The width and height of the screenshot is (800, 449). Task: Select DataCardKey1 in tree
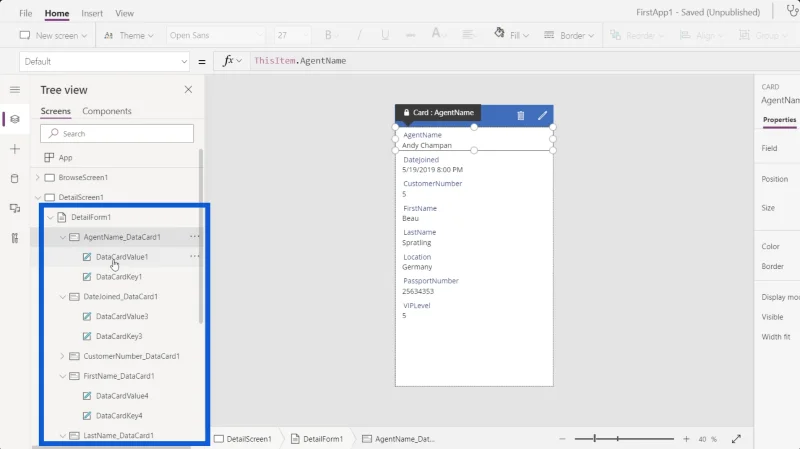tap(119, 277)
